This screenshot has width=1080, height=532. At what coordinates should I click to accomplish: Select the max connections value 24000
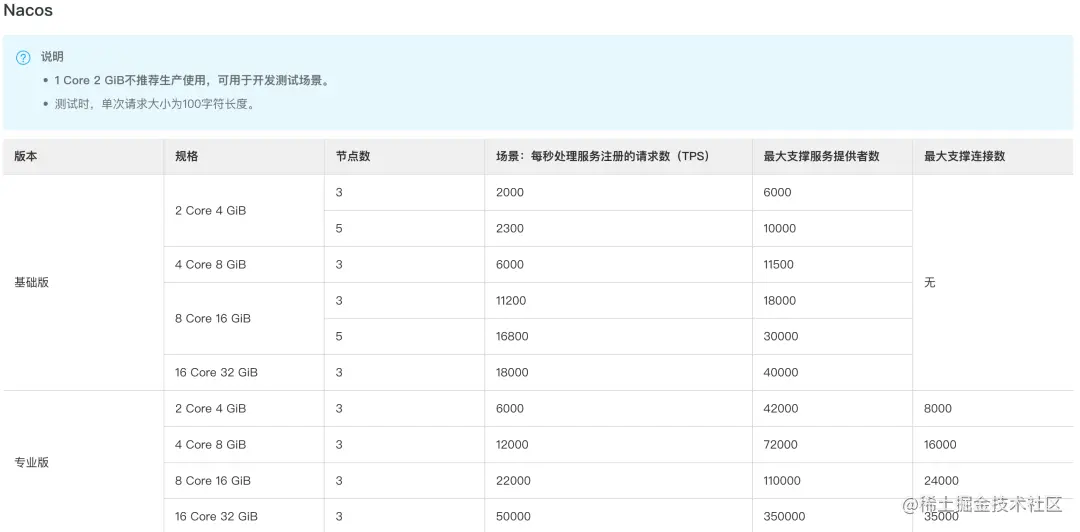pyautogui.click(x=942, y=480)
